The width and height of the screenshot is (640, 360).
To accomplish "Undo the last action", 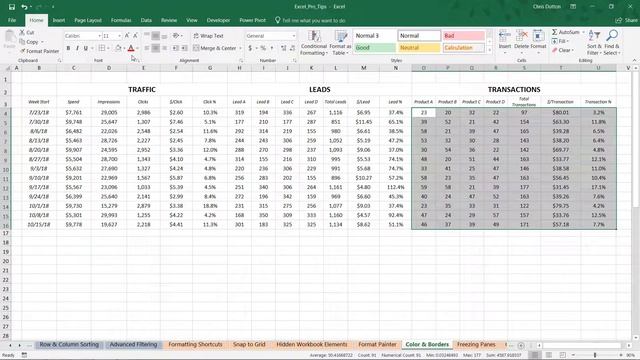I will (x=24, y=7).
